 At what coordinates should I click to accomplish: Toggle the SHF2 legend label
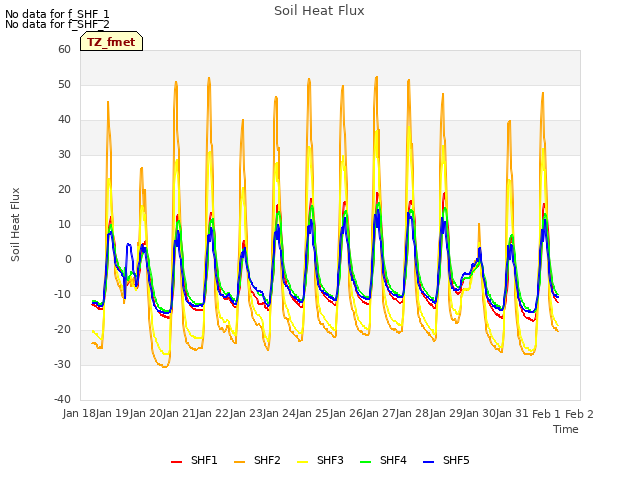click(267, 460)
